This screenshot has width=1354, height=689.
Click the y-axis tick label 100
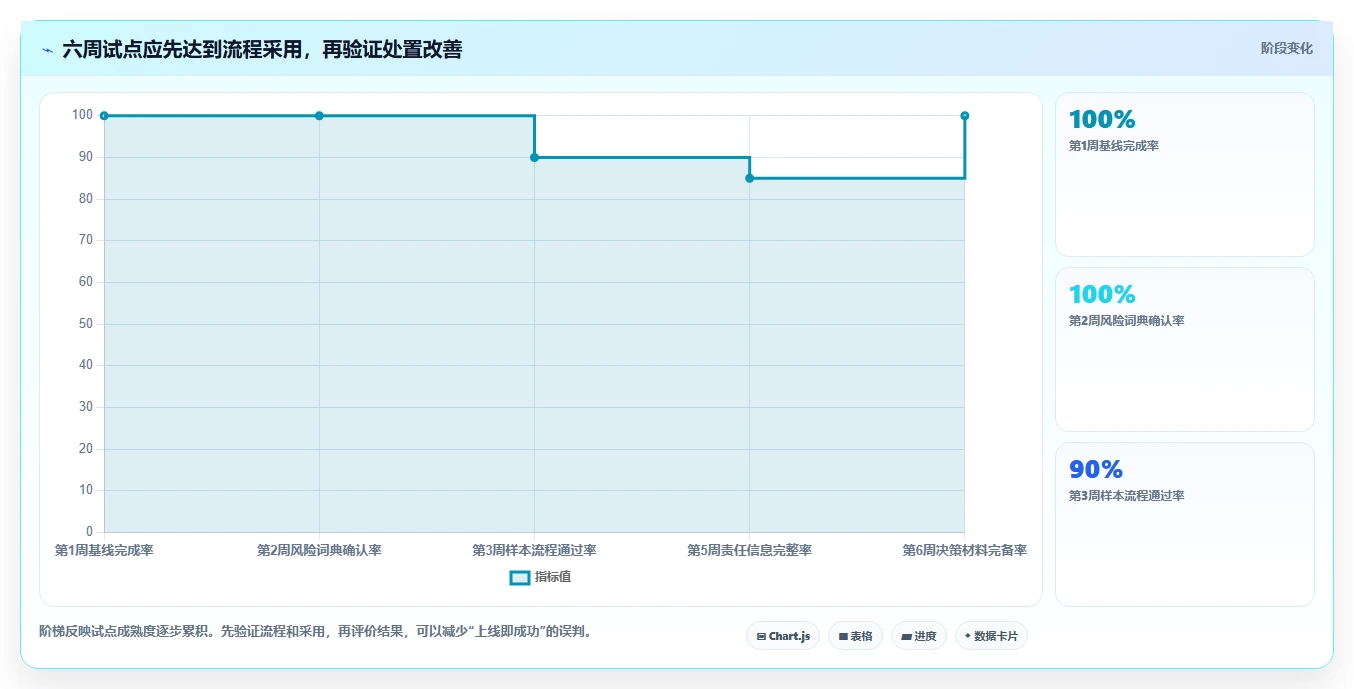pyautogui.click(x=82, y=115)
